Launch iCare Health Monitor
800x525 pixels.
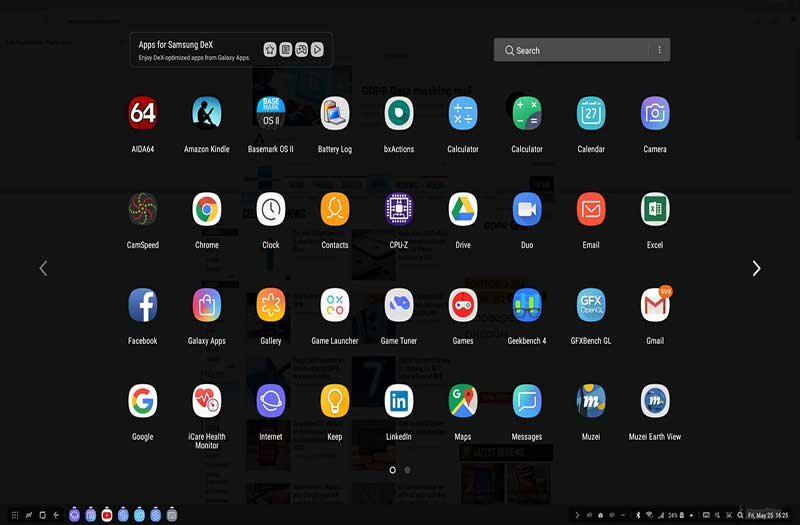(207, 401)
